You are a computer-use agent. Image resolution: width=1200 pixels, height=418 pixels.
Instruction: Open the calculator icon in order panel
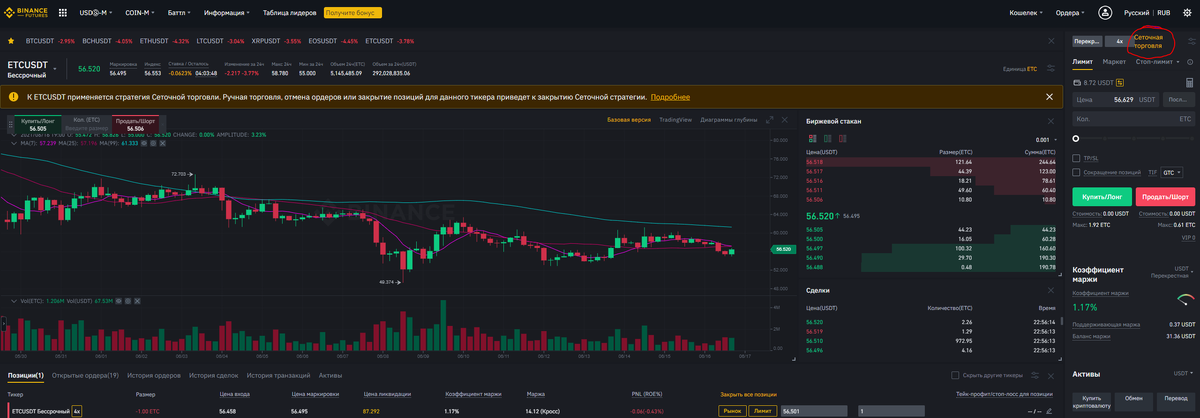point(1190,82)
